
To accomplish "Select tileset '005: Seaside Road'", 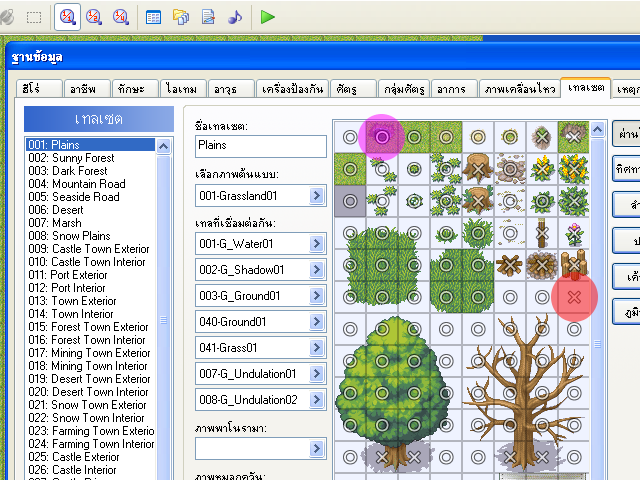I will pos(90,197).
